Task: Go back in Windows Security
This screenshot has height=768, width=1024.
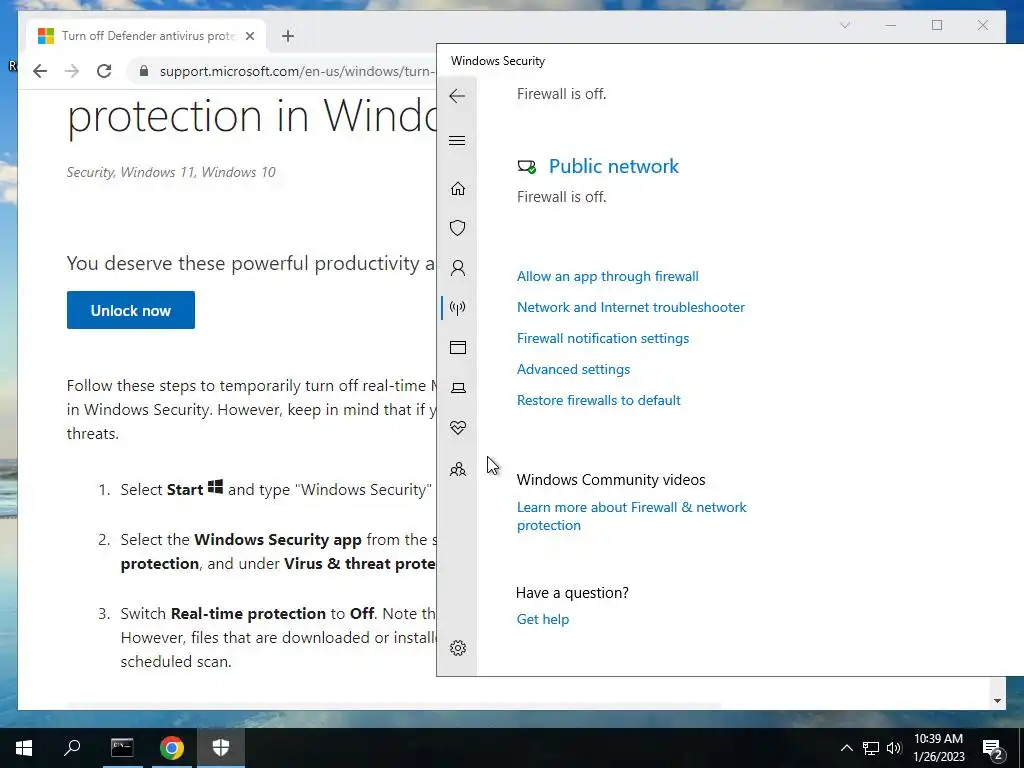Action: click(457, 96)
